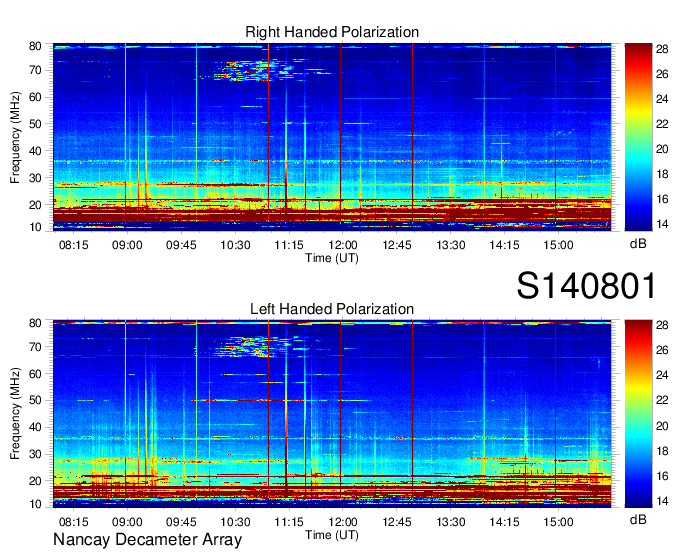Click the 15:00 time tick under Right Handed plot

click(558, 245)
